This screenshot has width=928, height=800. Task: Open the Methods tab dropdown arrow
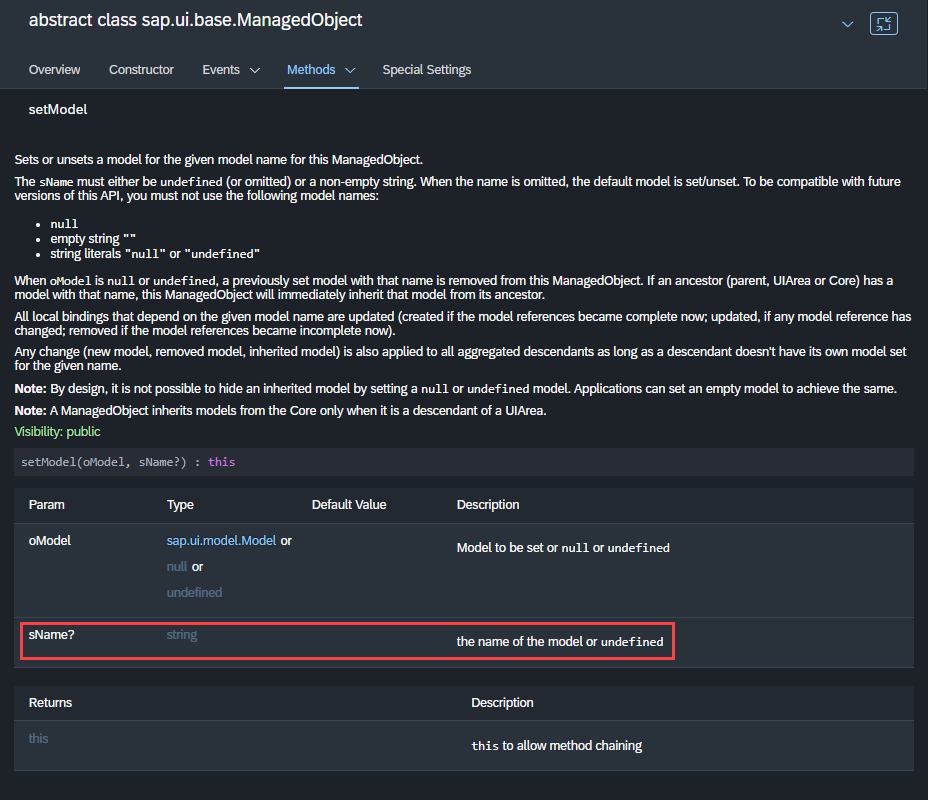(x=350, y=70)
